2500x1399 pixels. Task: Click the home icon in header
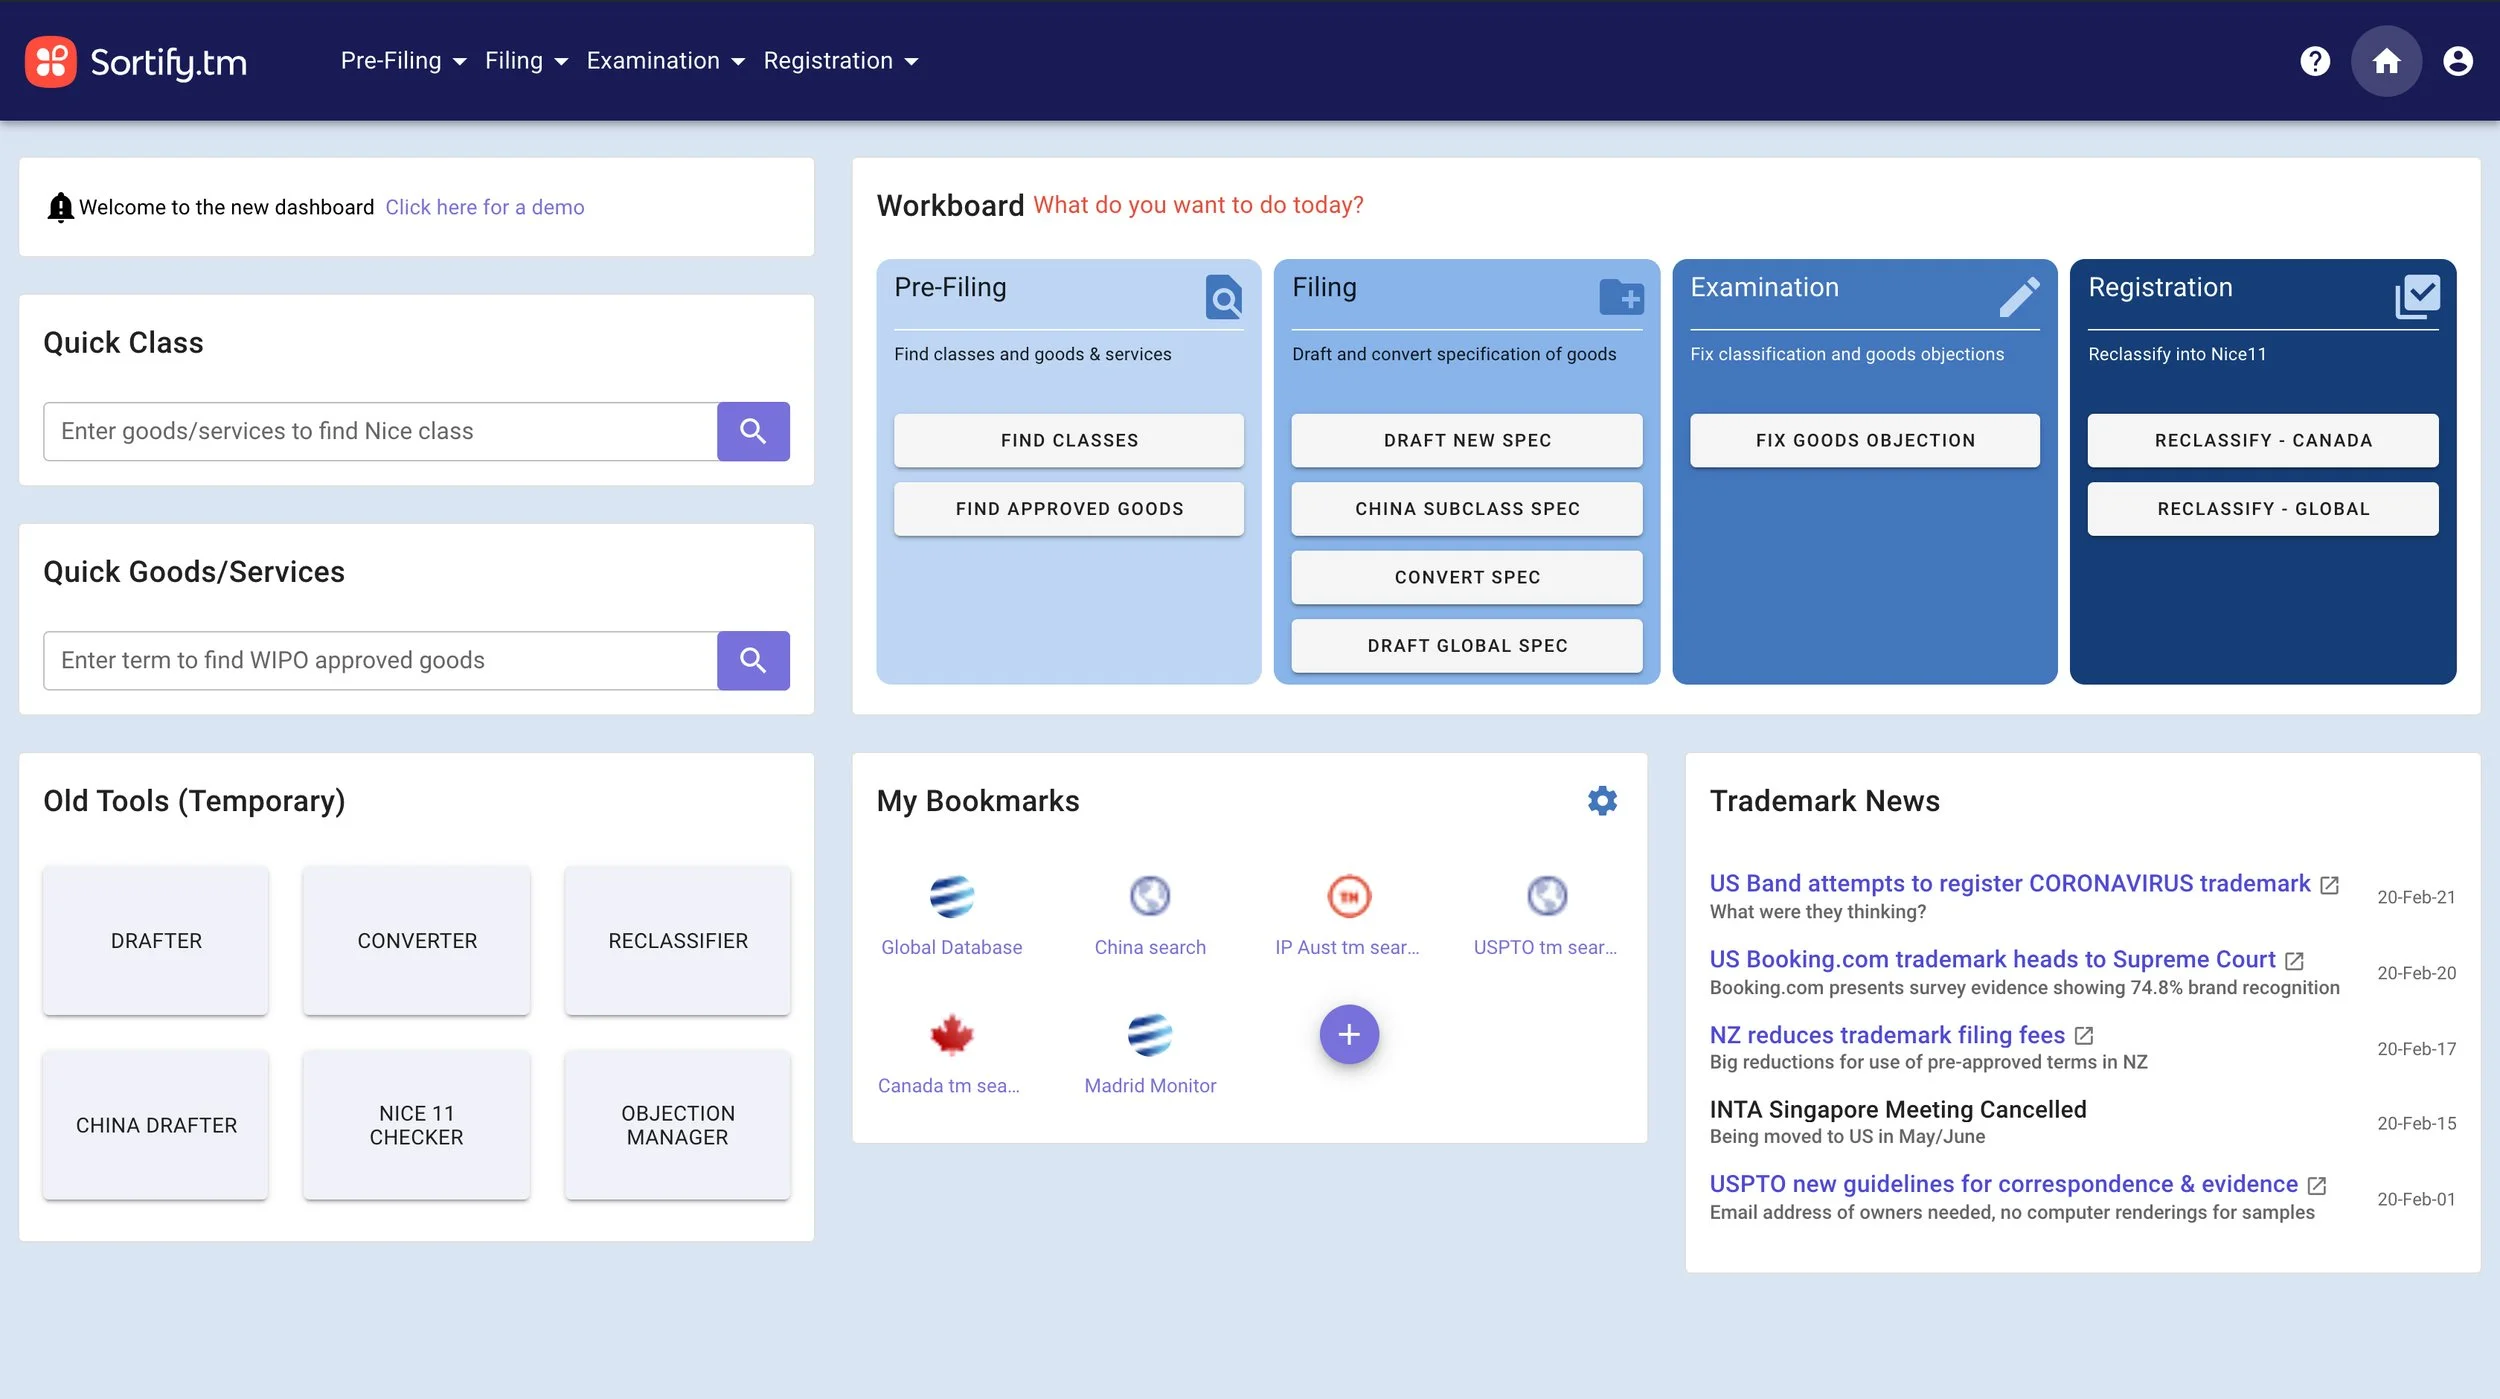[x=2386, y=61]
